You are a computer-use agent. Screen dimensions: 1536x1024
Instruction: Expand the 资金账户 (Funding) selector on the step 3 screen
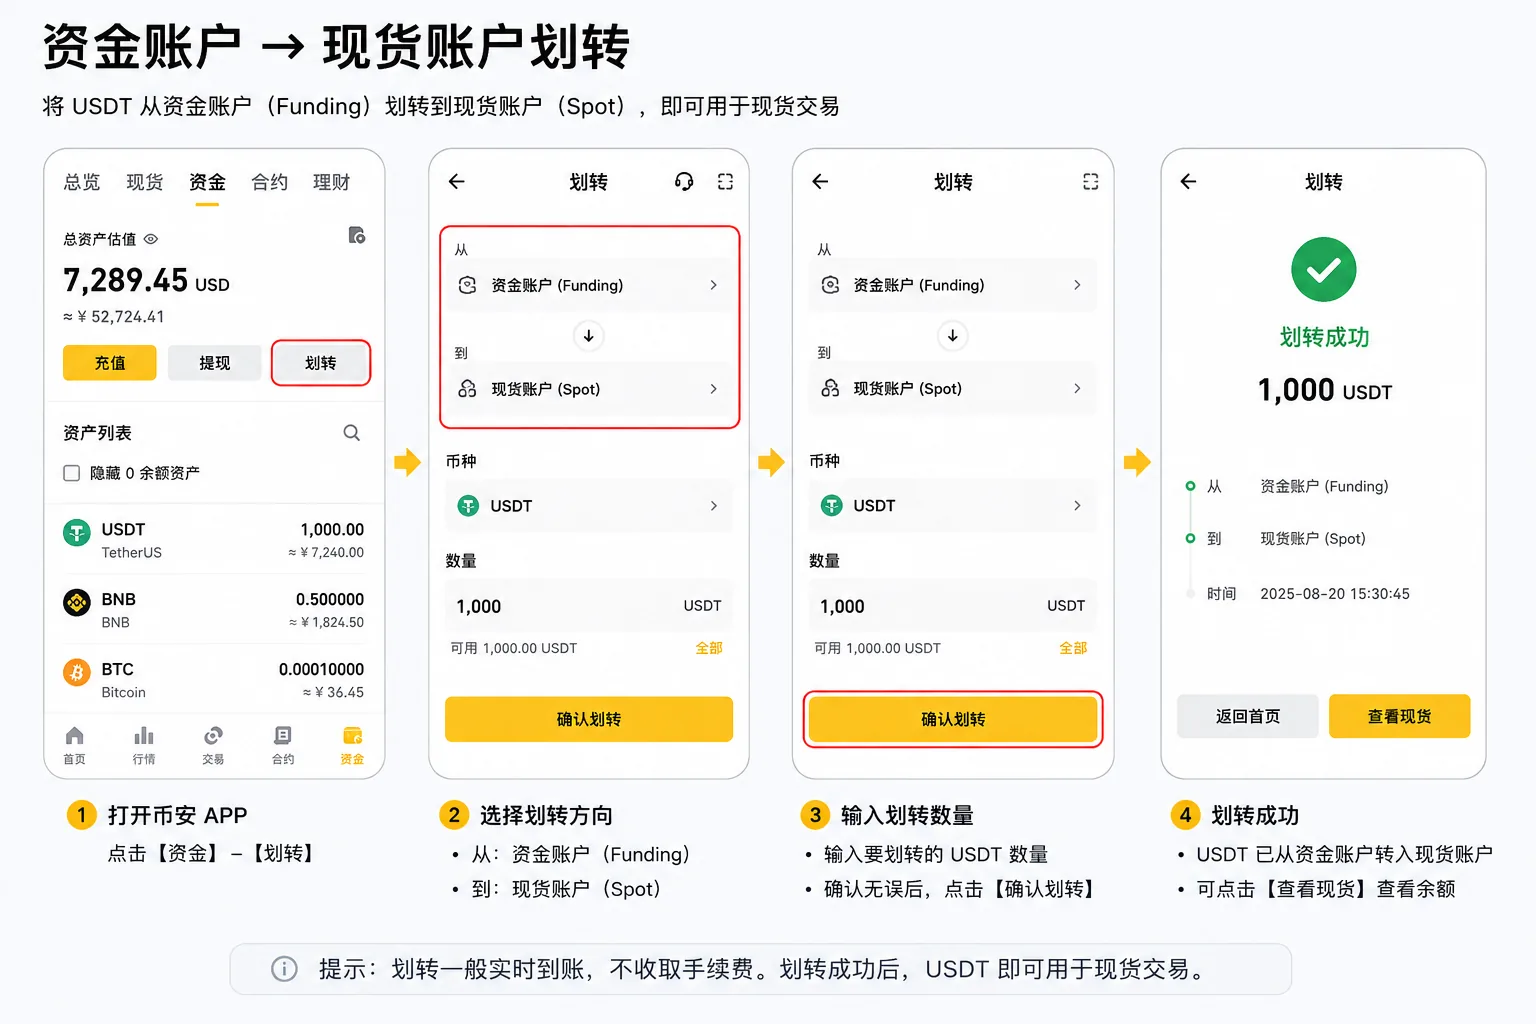(x=953, y=285)
